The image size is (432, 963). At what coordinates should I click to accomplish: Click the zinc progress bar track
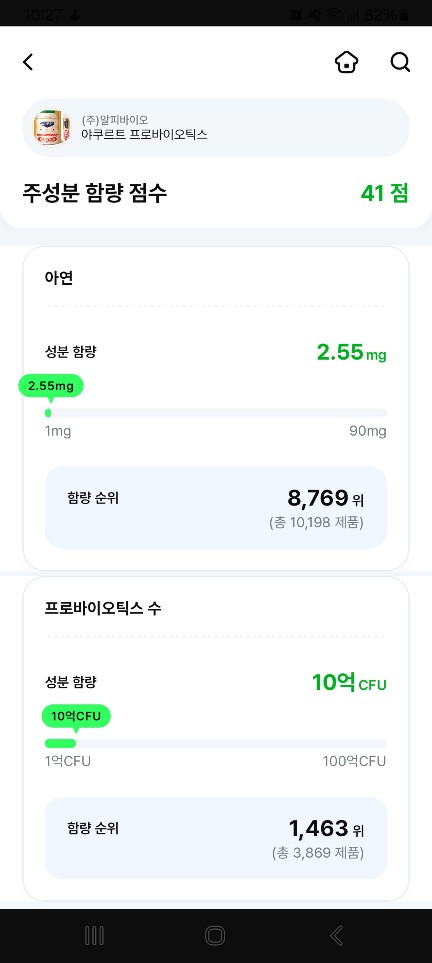pyautogui.click(x=216, y=413)
